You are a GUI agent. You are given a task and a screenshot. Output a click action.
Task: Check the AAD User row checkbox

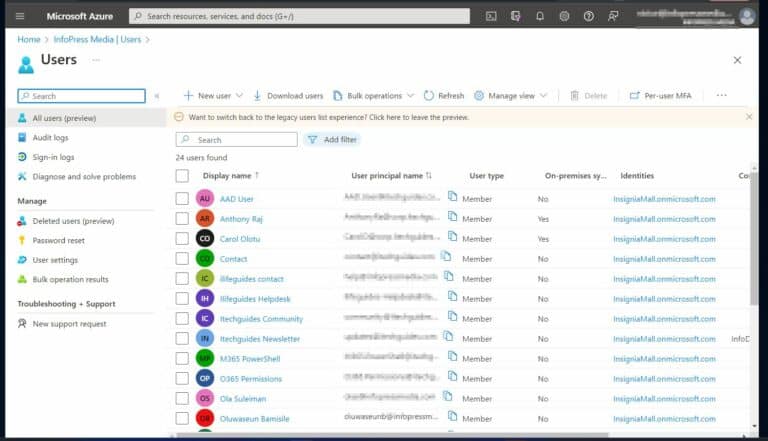pyautogui.click(x=182, y=198)
